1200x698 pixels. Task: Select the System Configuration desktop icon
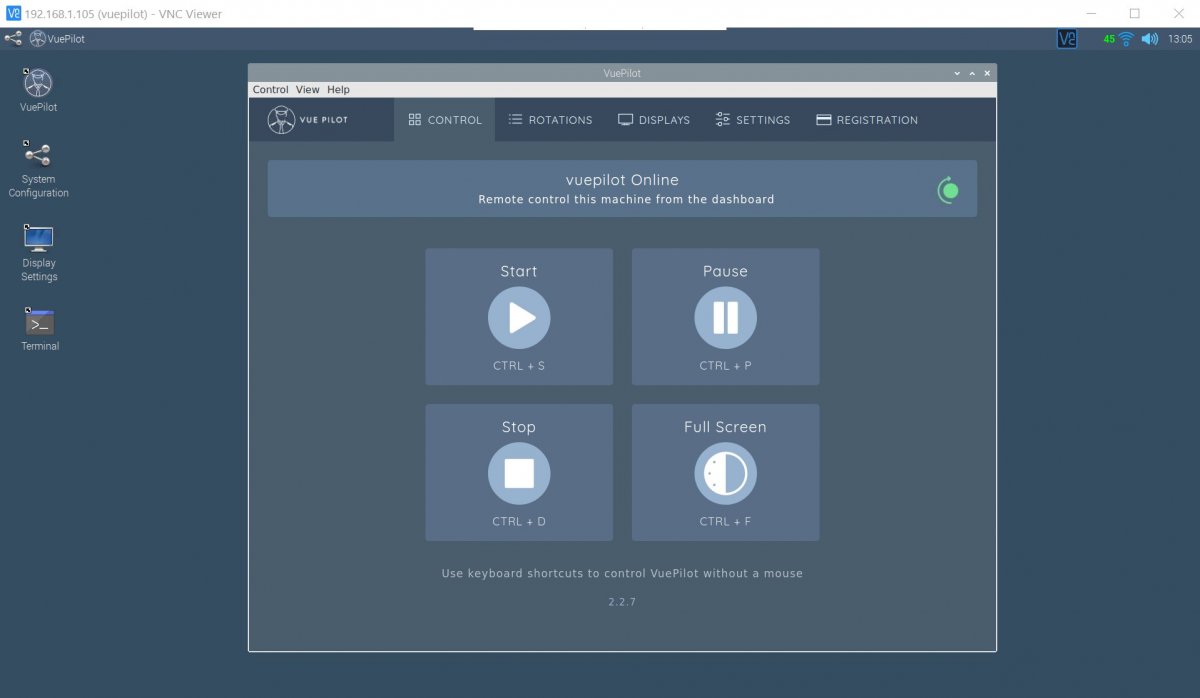coord(38,169)
